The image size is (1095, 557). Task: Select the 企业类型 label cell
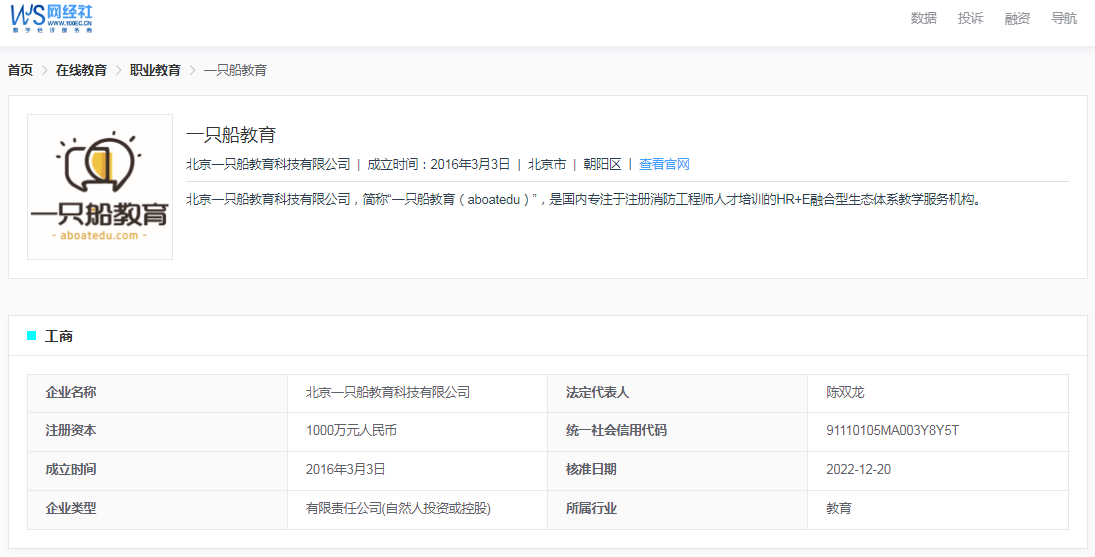157,510
